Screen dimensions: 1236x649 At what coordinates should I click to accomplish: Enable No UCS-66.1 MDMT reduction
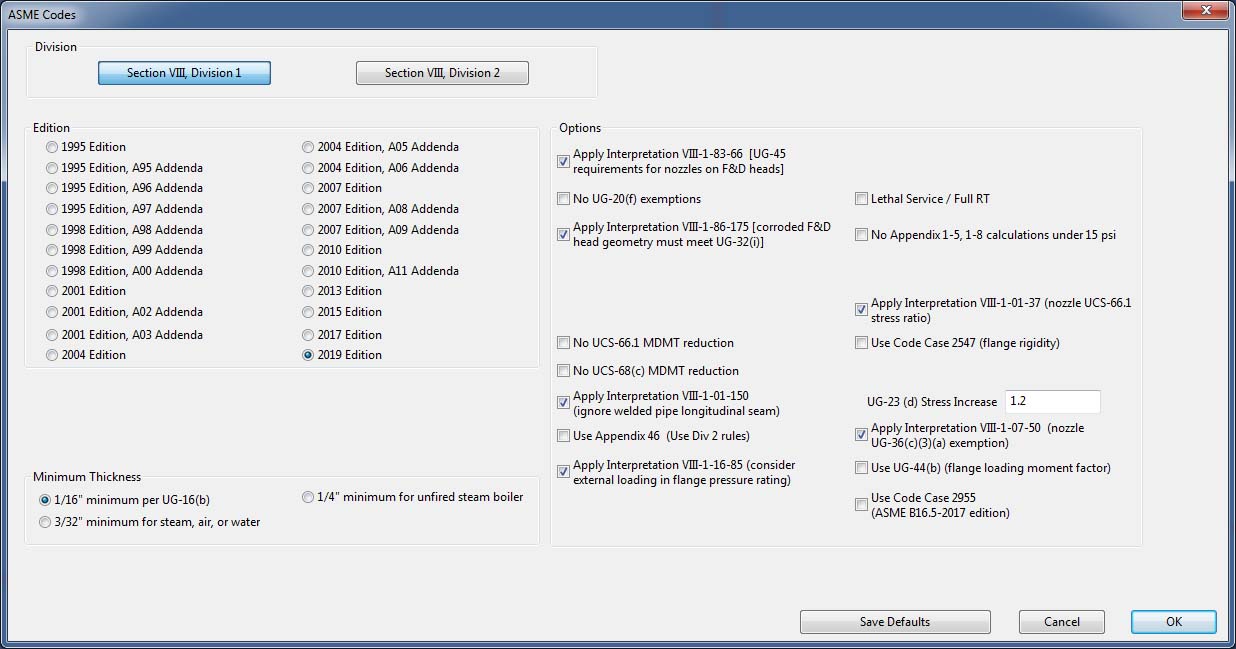point(564,343)
